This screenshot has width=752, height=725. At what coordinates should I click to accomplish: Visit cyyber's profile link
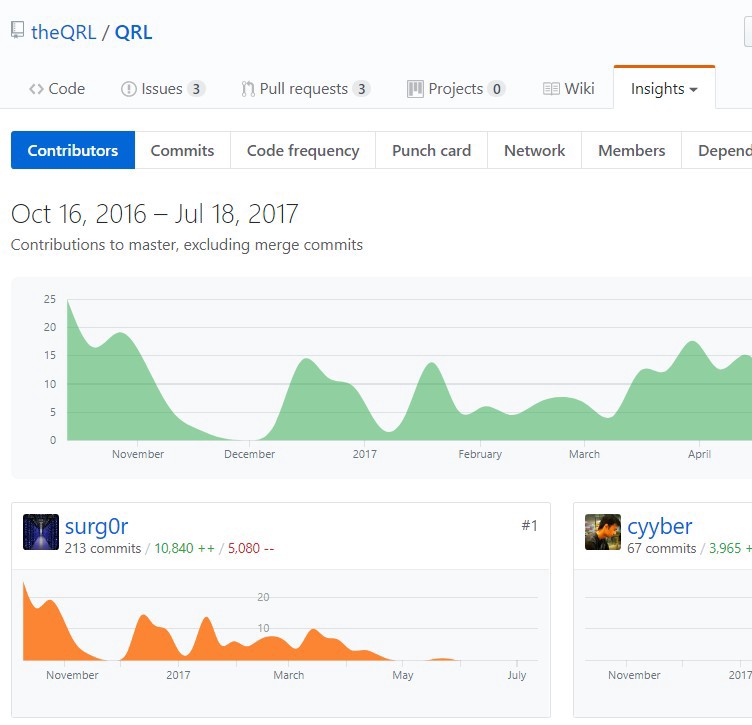pyautogui.click(x=659, y=526)
